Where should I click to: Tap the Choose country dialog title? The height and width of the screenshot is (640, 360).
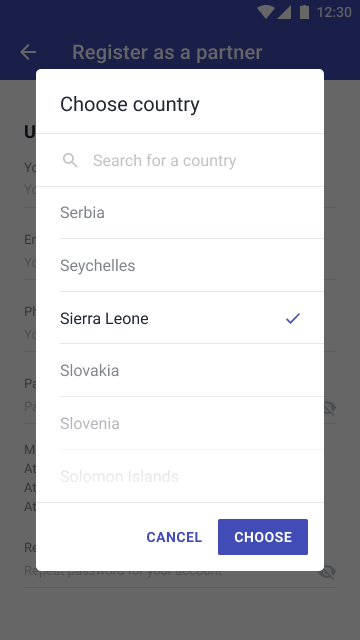[130, 104]
